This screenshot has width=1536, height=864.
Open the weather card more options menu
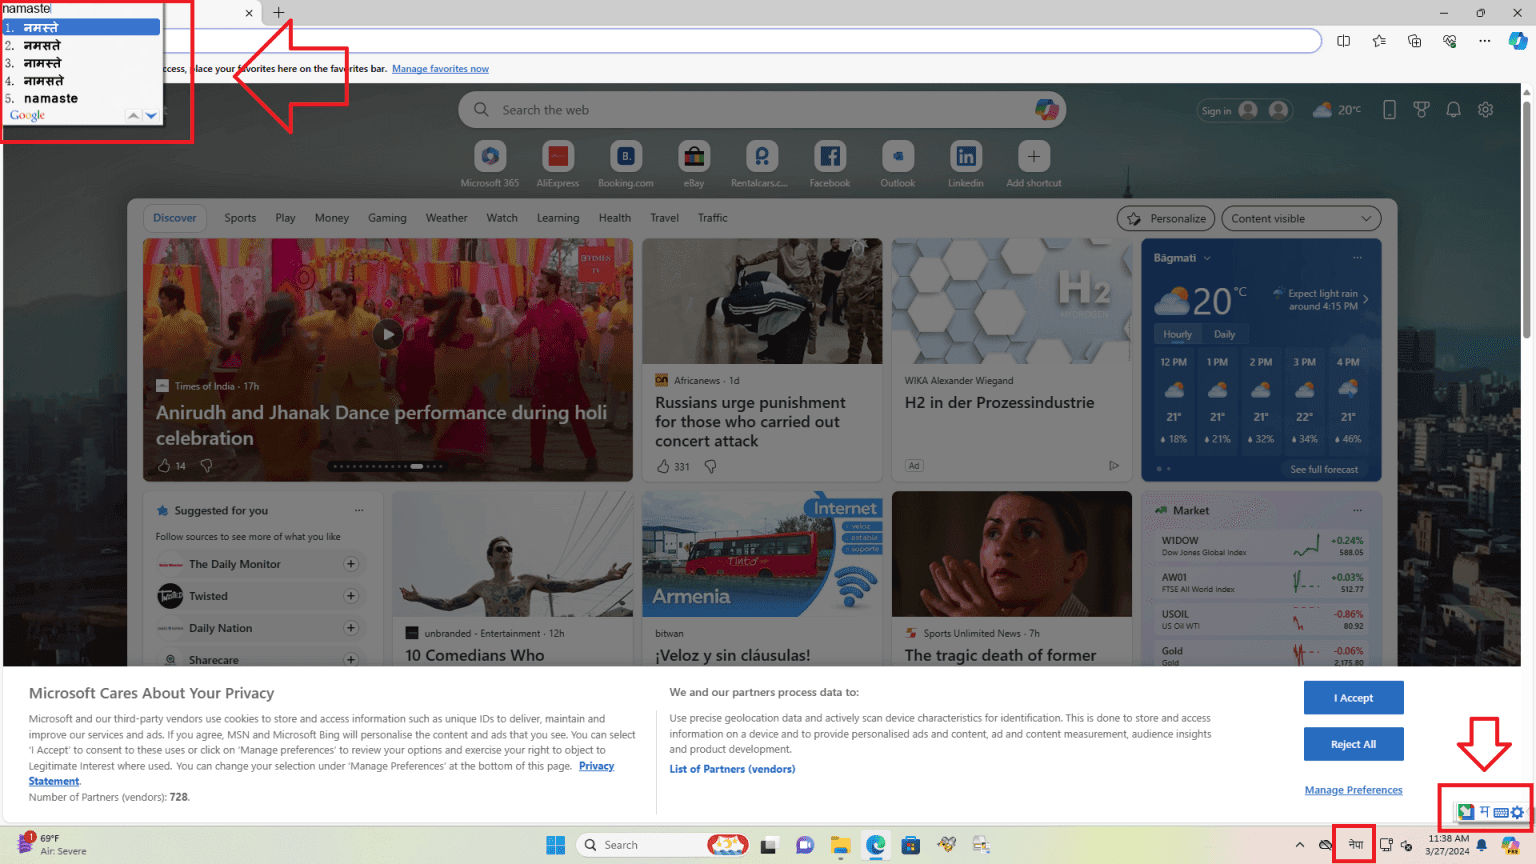click(1357, 258)
